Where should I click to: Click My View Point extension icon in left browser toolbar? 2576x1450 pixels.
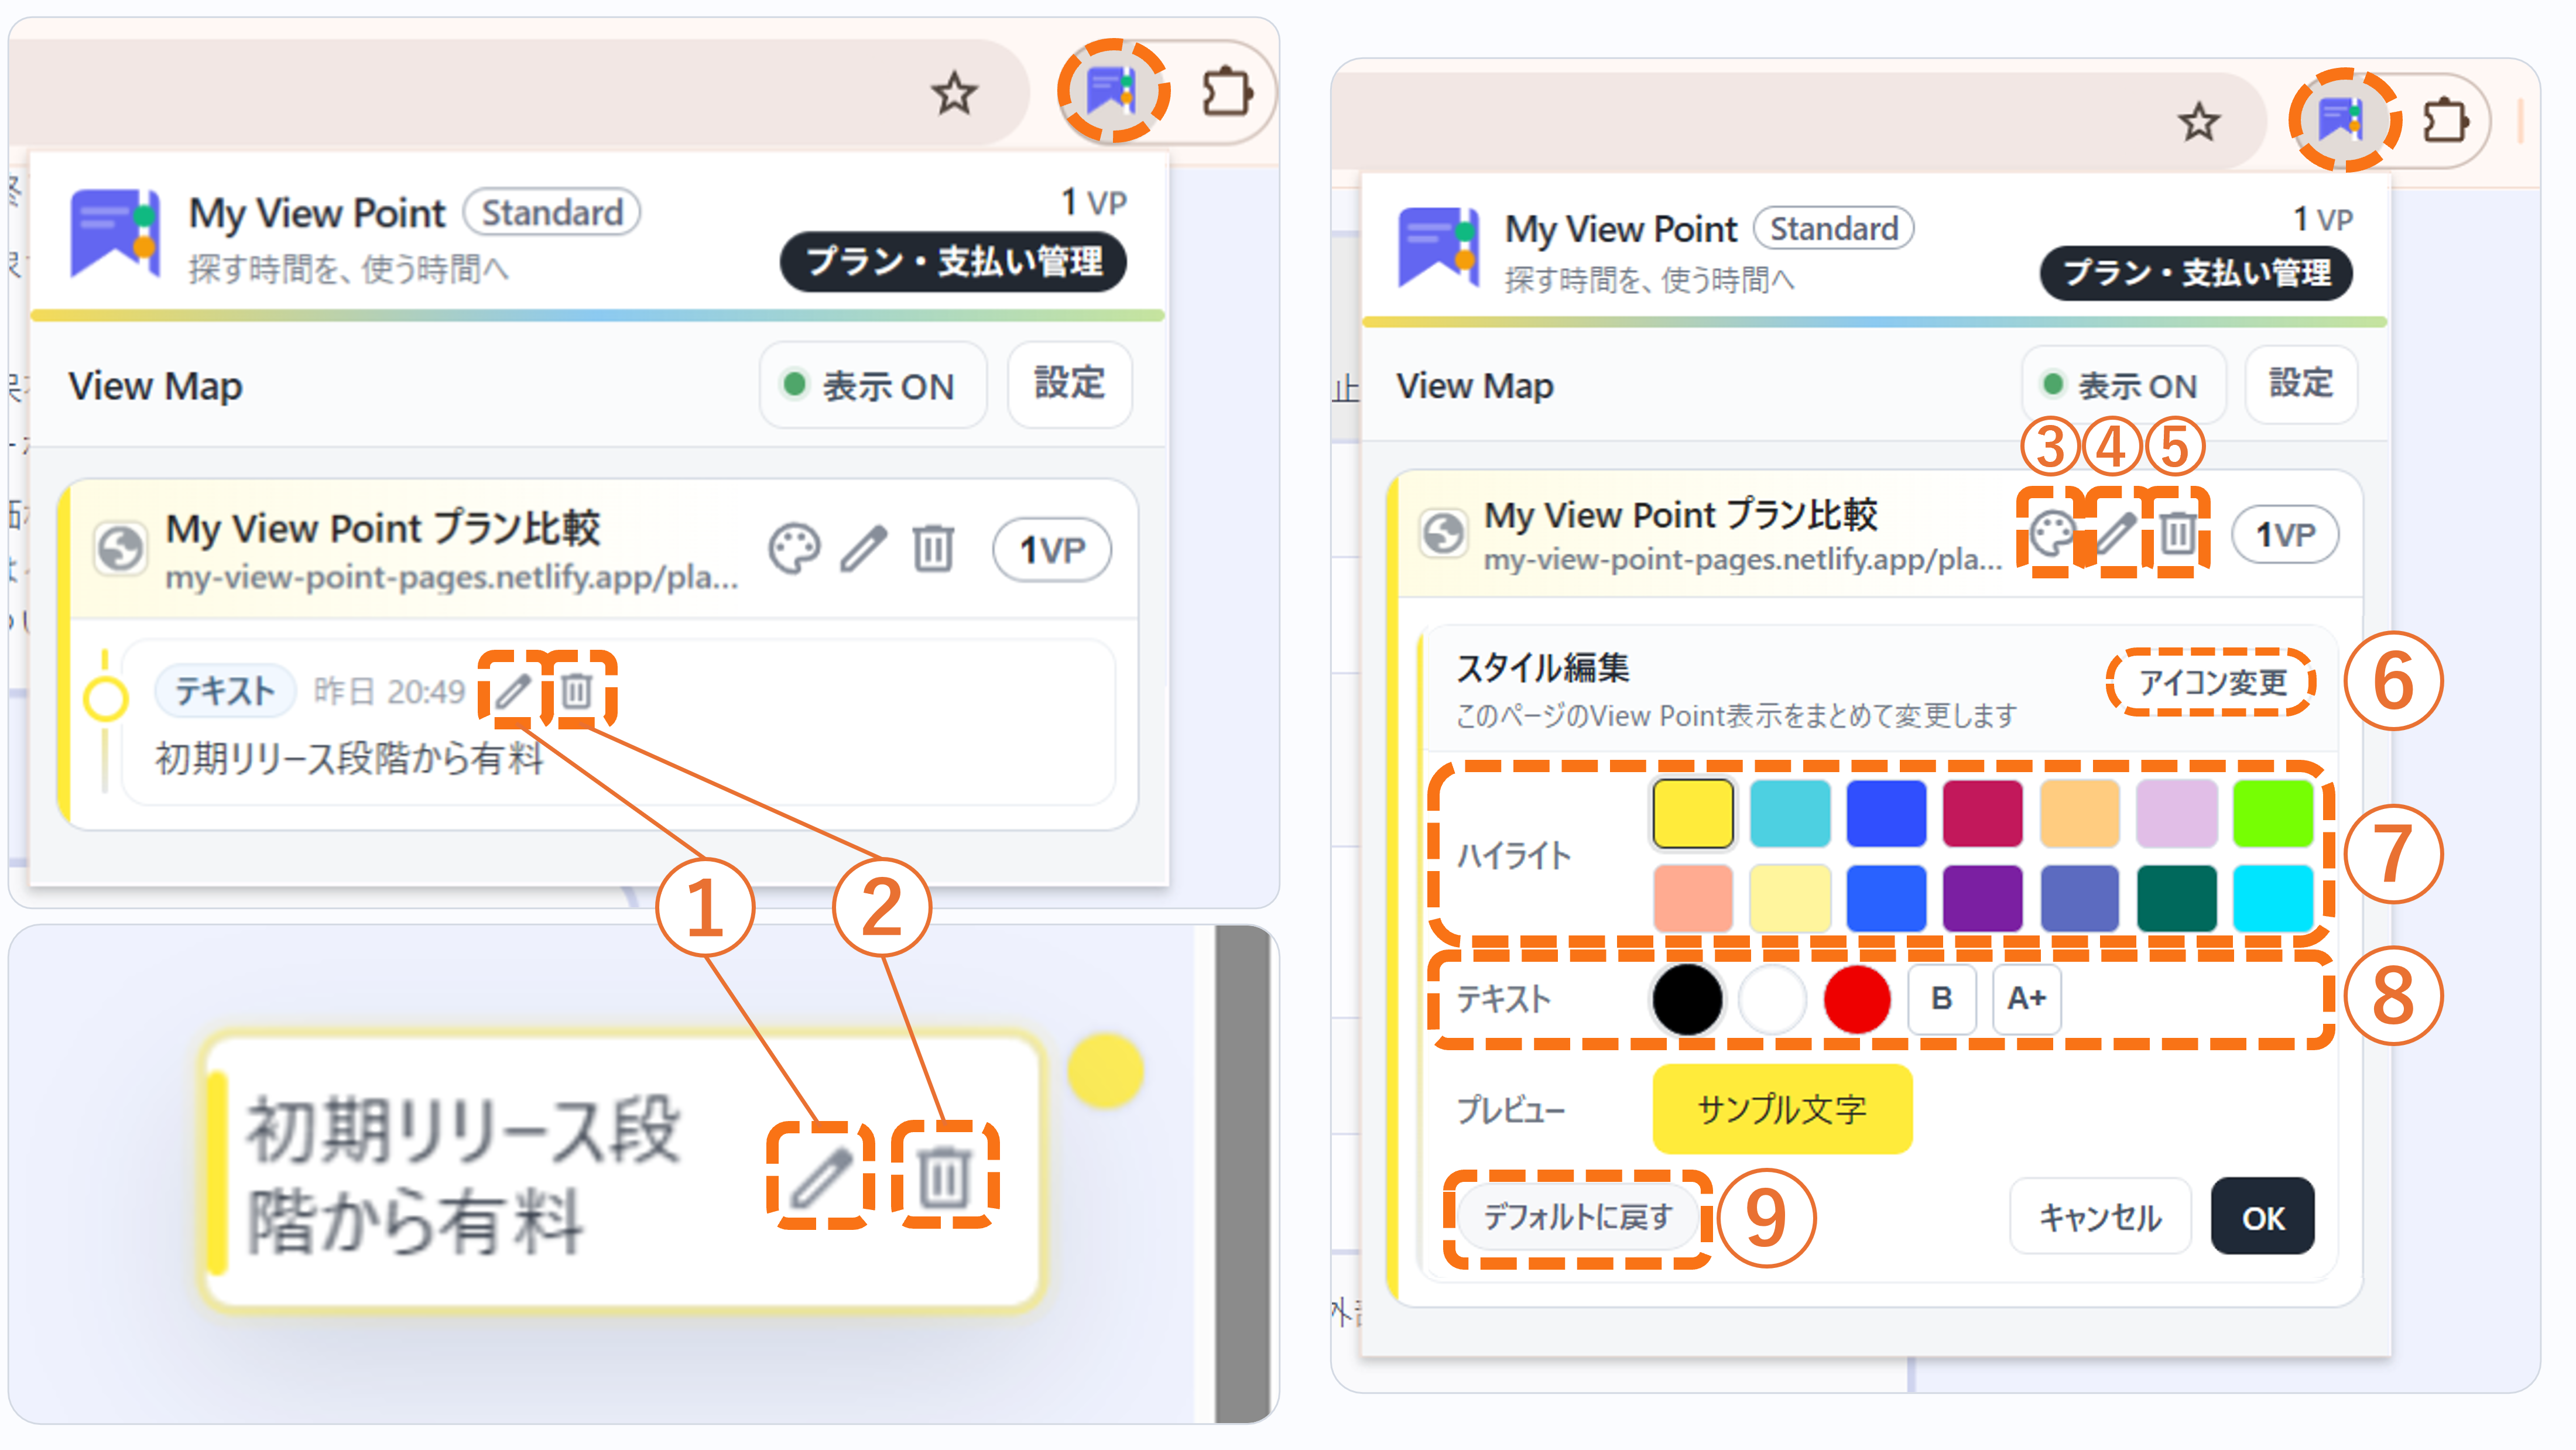click(x=1112, y=91)
